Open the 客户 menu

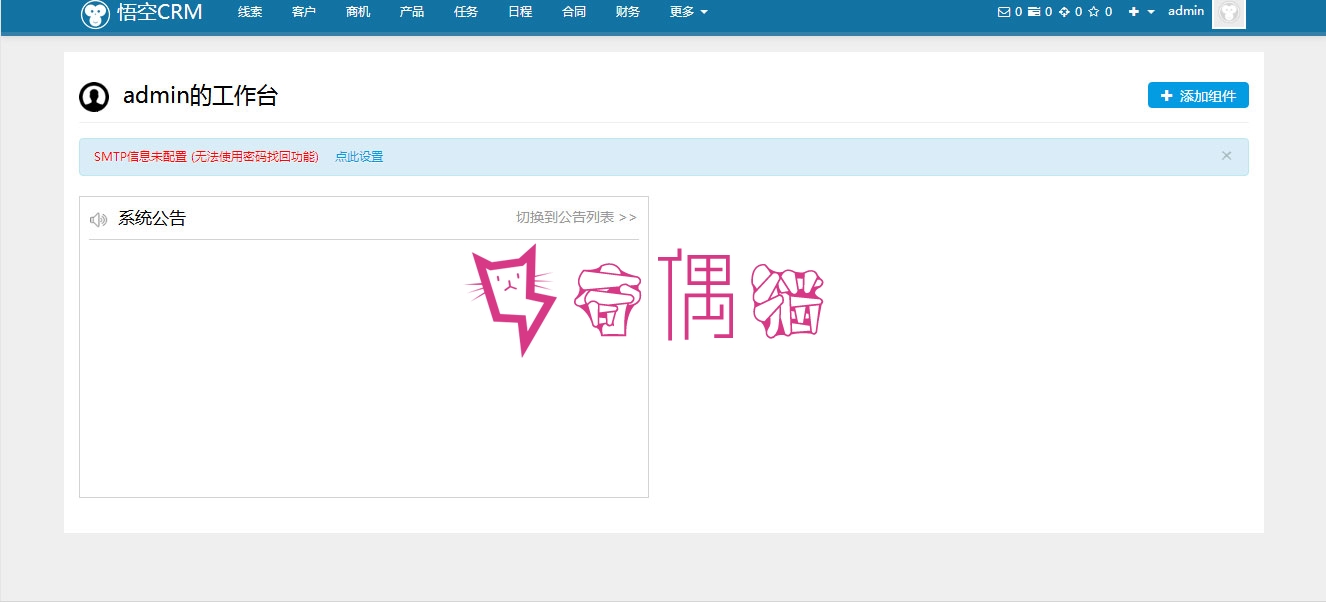[x=304, y=12]
